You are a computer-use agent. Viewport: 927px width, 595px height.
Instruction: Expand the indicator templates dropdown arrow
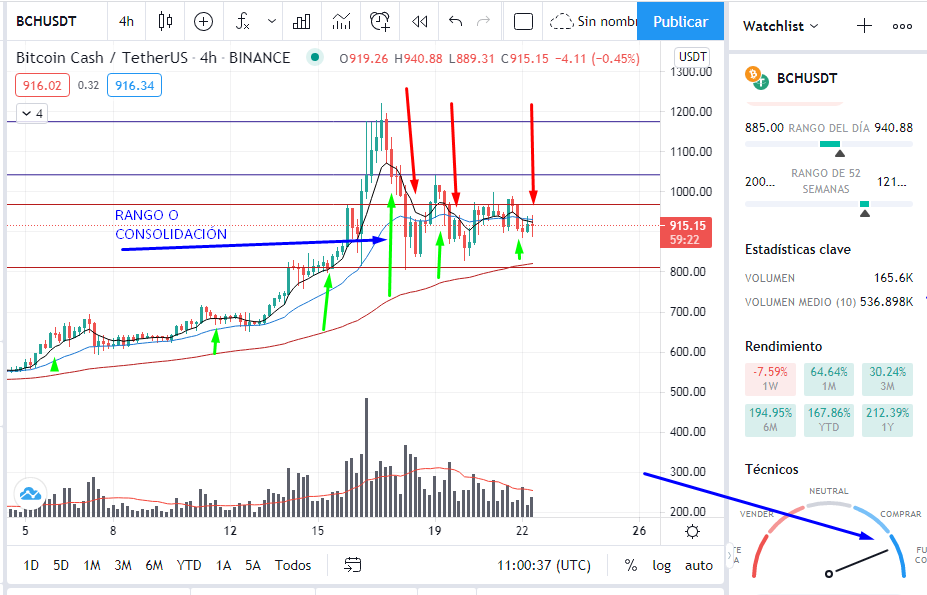click(271, 21)
